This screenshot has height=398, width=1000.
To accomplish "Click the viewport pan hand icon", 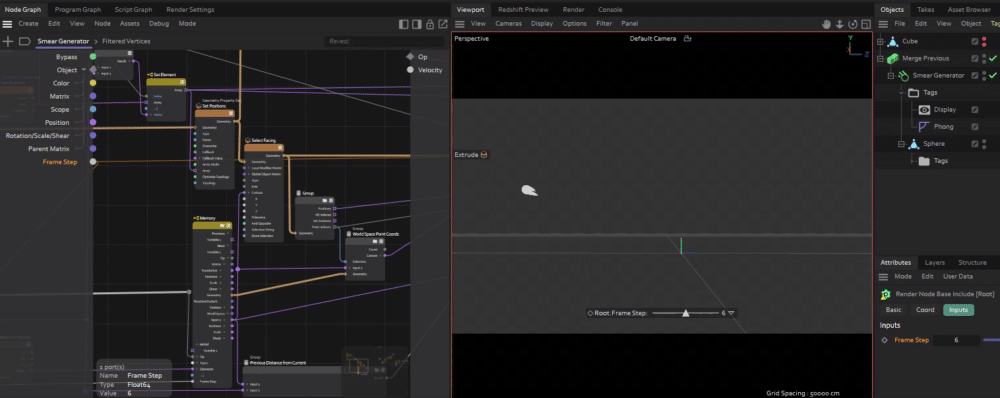I will [x=827, y=24].
